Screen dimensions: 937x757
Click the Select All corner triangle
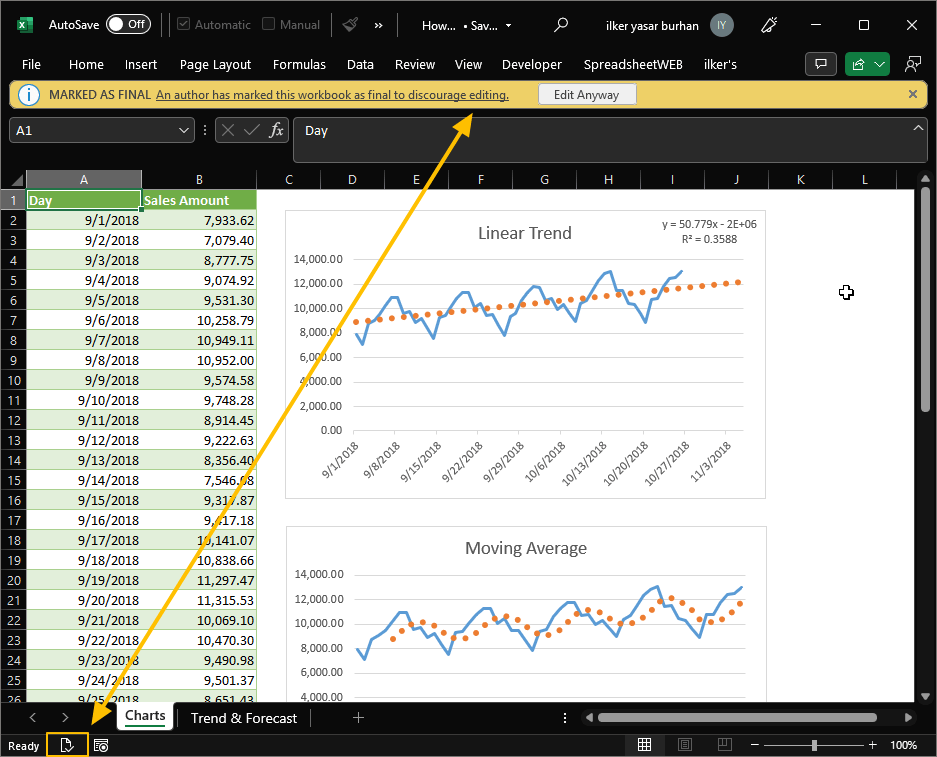16,179
